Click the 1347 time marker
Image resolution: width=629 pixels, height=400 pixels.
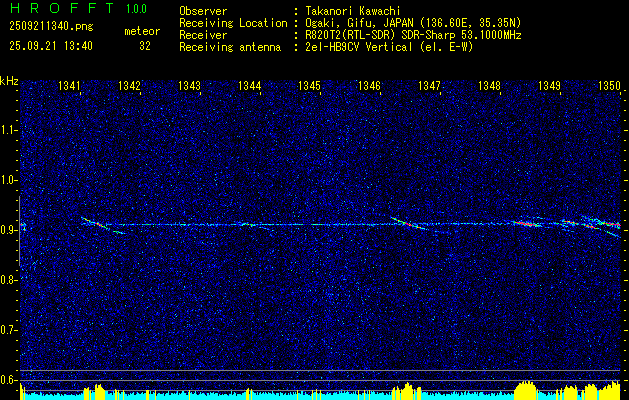430,85
